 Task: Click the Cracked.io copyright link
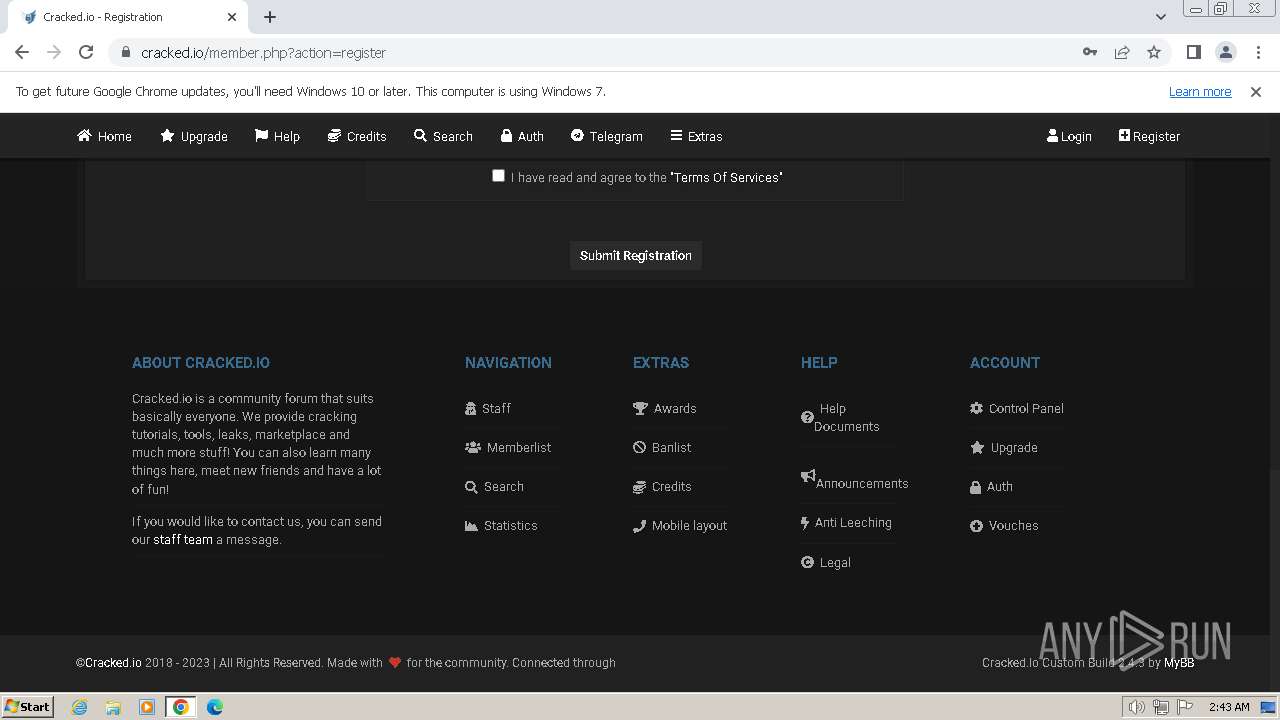112,662
